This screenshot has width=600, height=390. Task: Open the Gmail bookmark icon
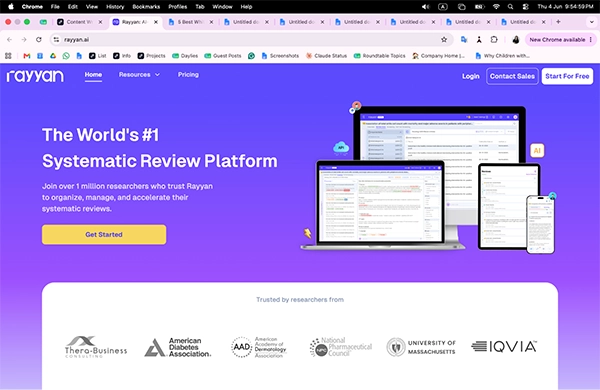[x=27, y=56]
